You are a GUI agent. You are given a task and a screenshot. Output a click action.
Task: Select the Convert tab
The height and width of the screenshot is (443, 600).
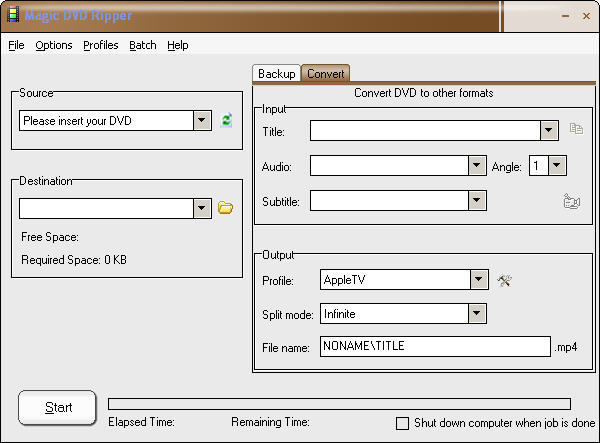coord(326,73)
